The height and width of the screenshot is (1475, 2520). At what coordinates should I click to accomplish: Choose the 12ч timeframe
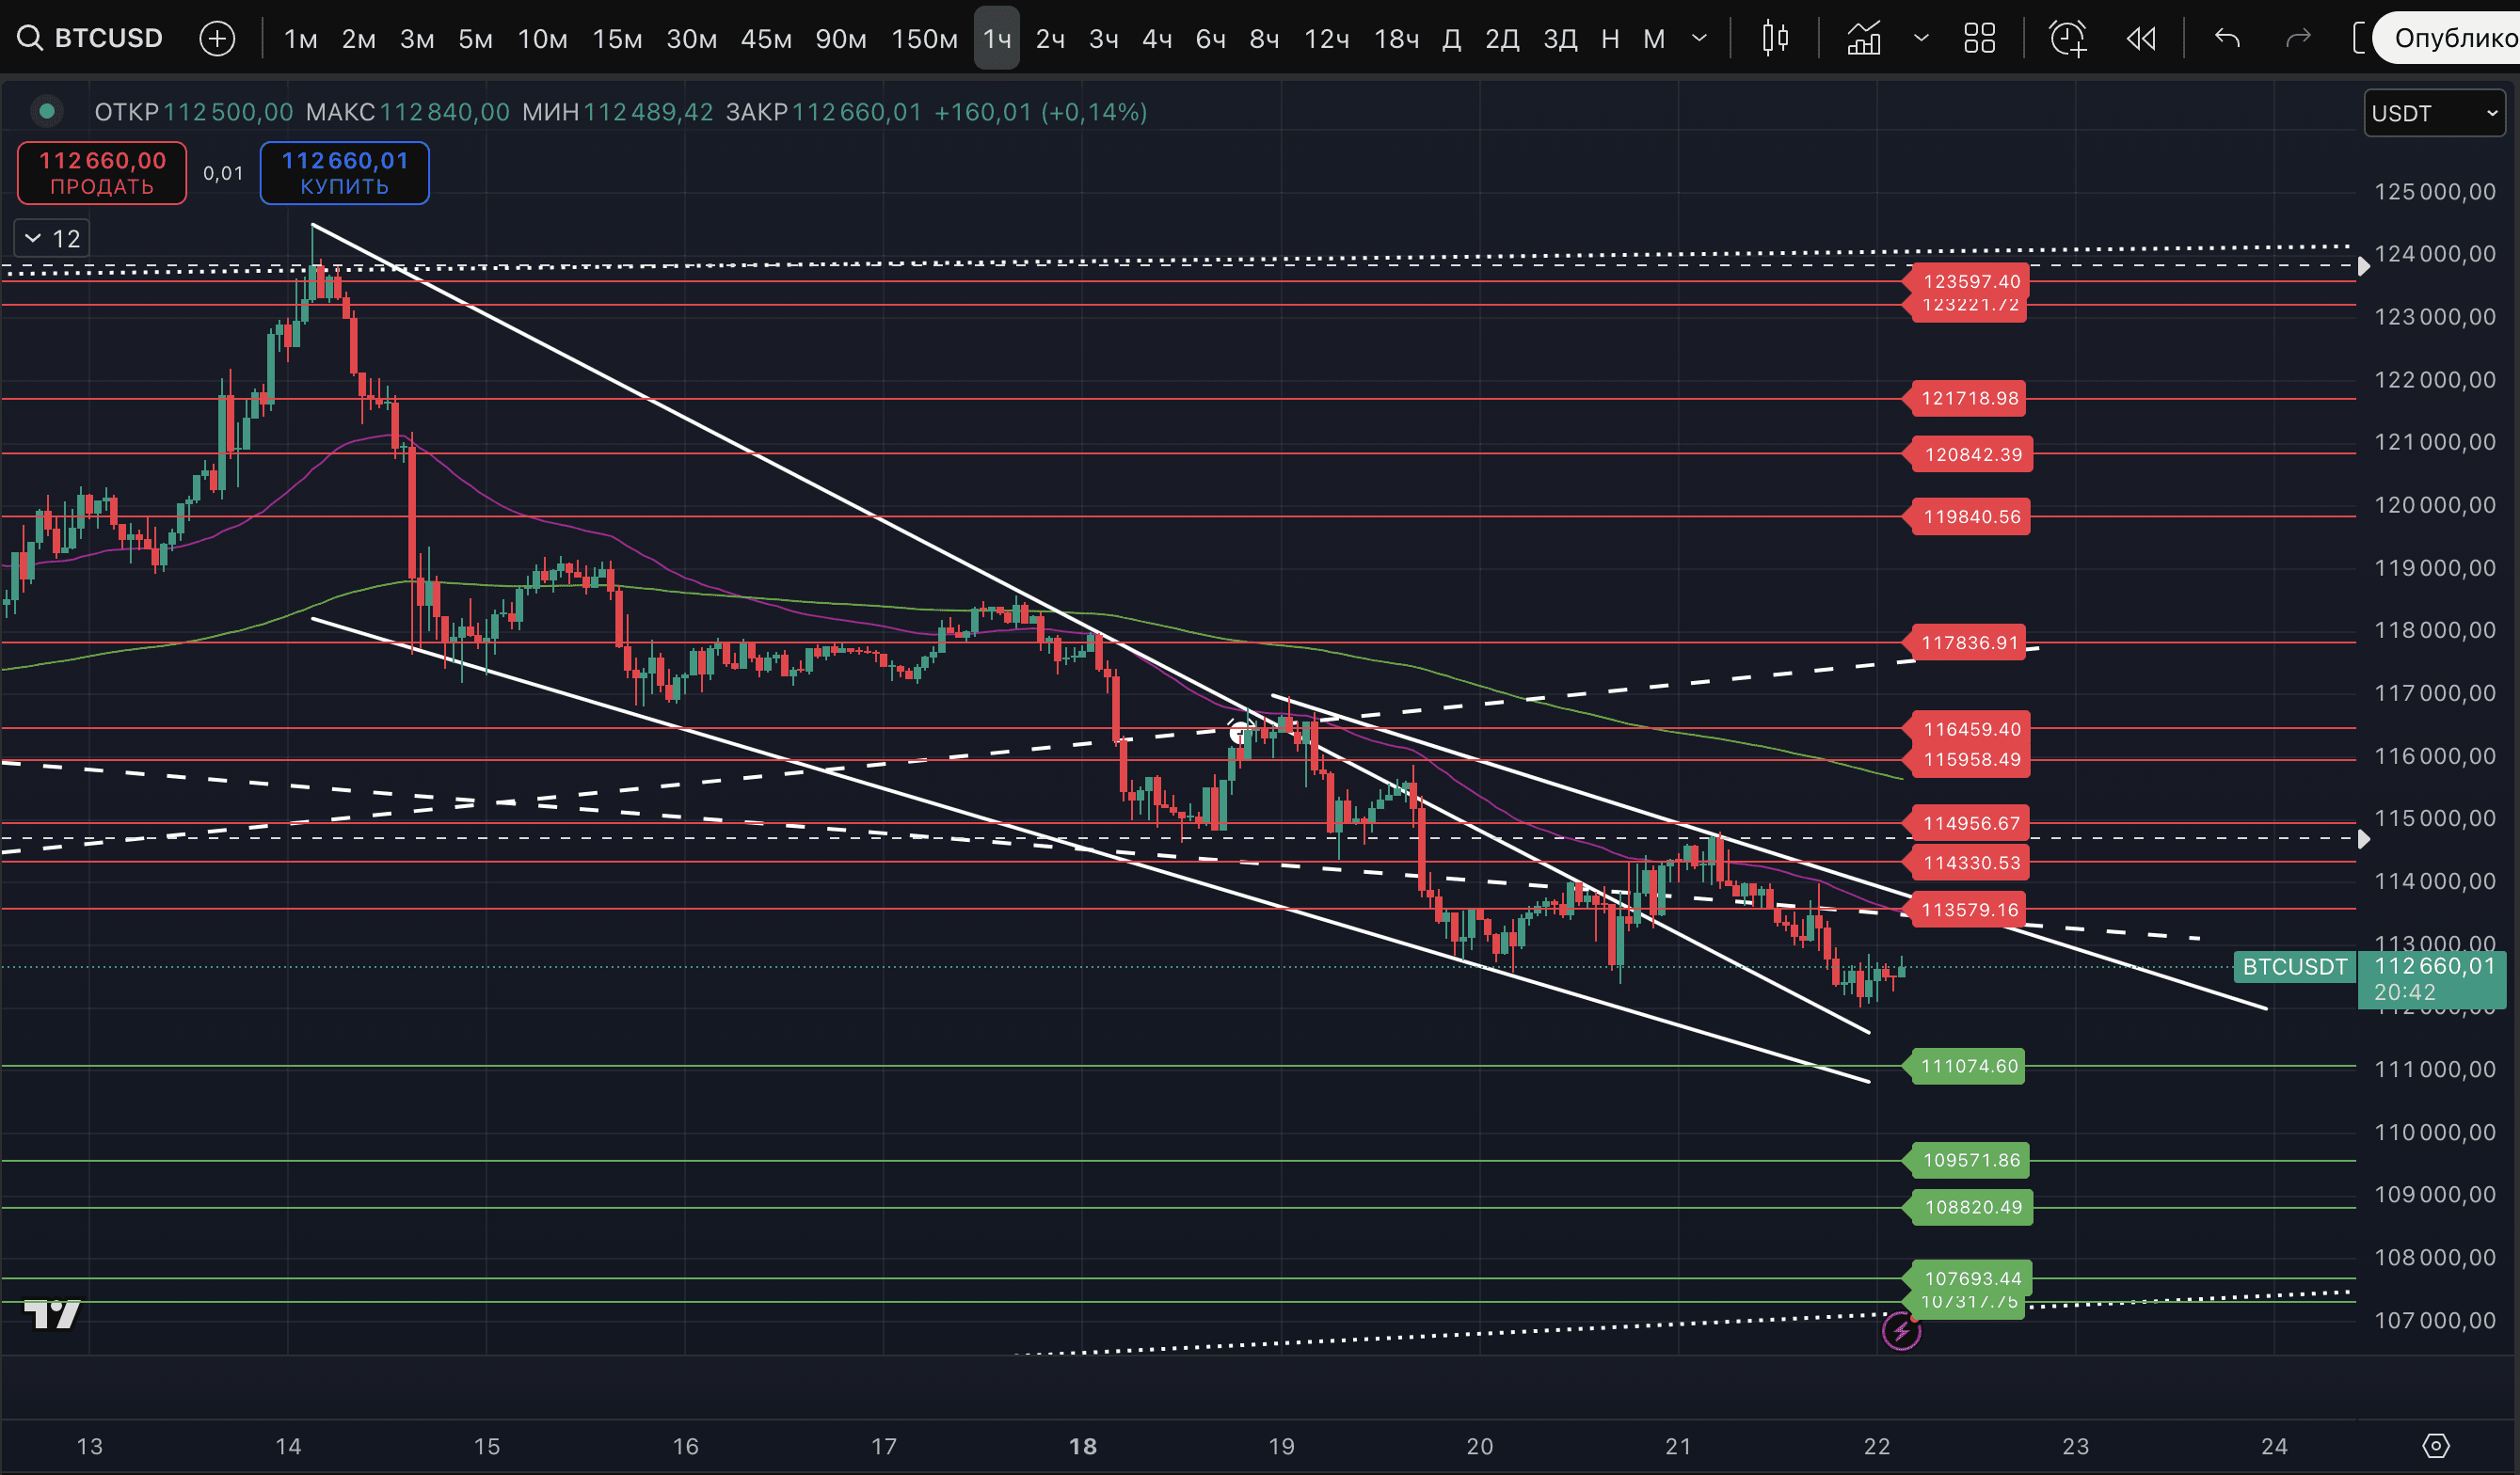pyautogui.click(x=1326, y=38)
